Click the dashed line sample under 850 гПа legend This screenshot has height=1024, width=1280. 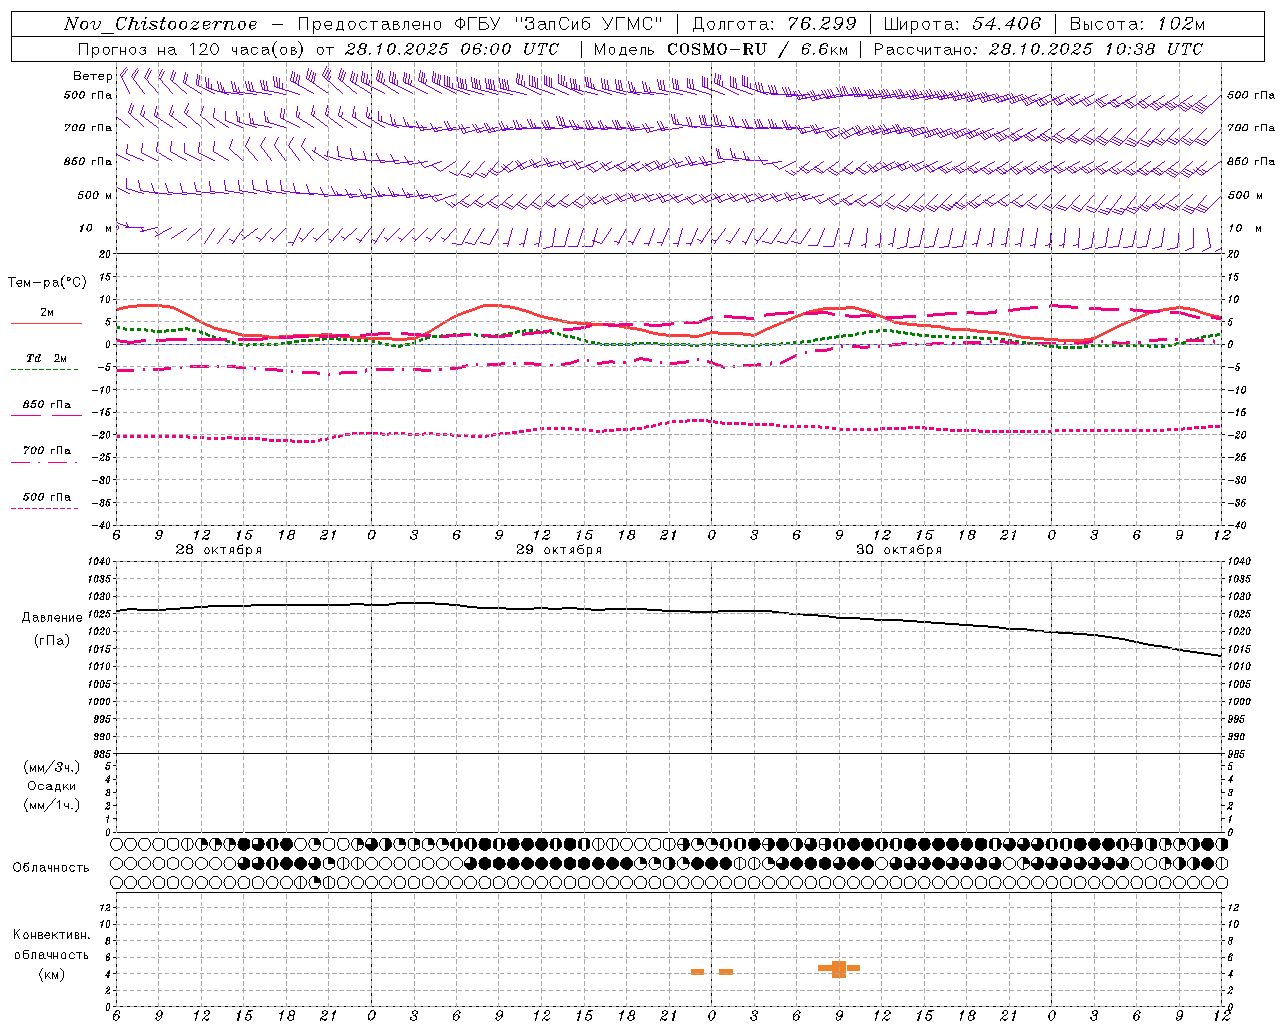point(44,415)
